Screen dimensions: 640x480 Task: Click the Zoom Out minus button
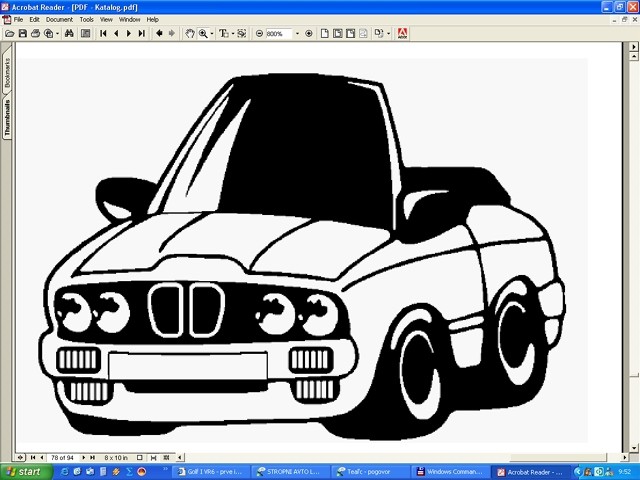[259, 33]
